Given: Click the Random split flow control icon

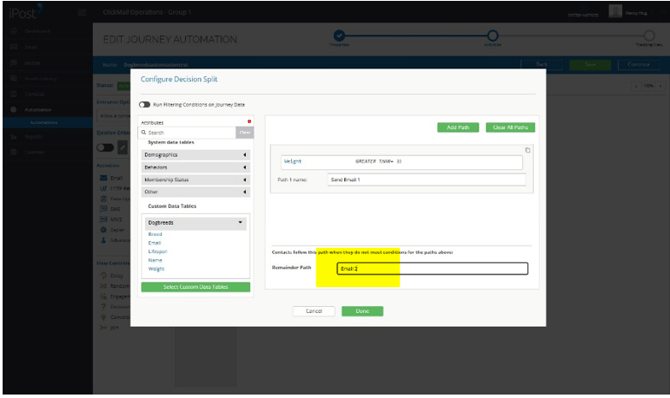Looking at the screenshot, I should click(103, 286).
